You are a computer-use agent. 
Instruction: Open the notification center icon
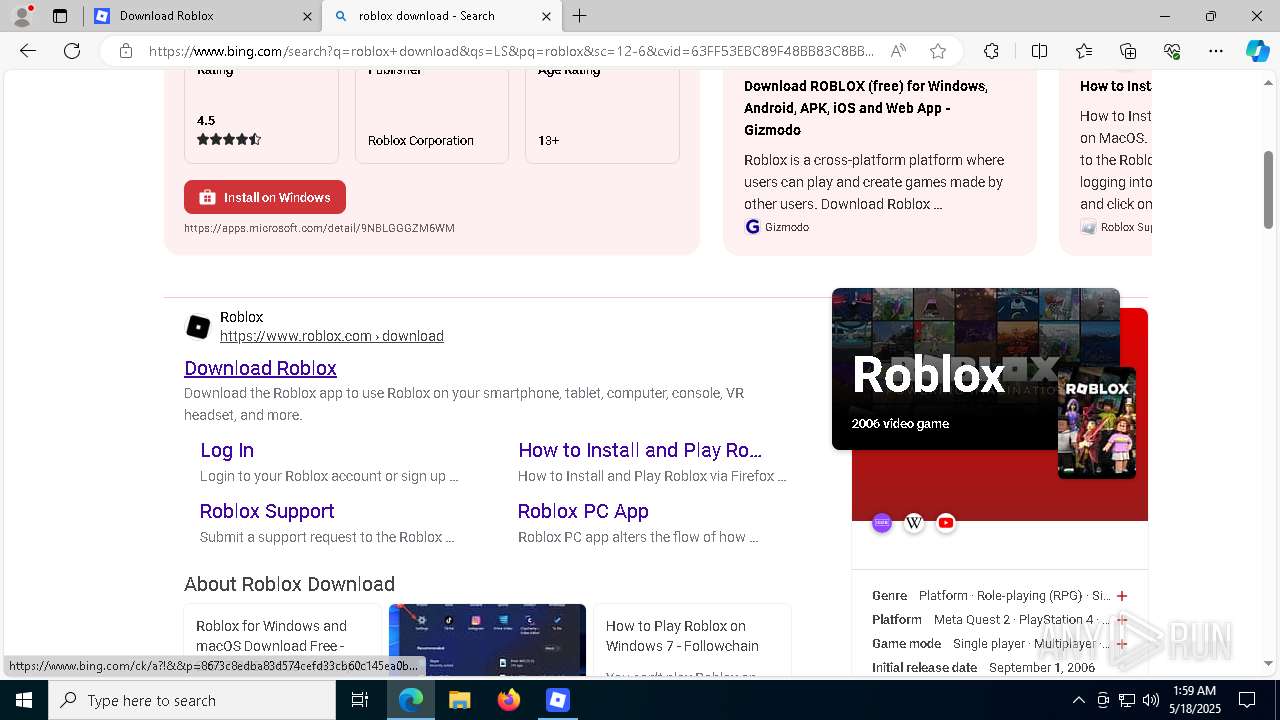1247,700
